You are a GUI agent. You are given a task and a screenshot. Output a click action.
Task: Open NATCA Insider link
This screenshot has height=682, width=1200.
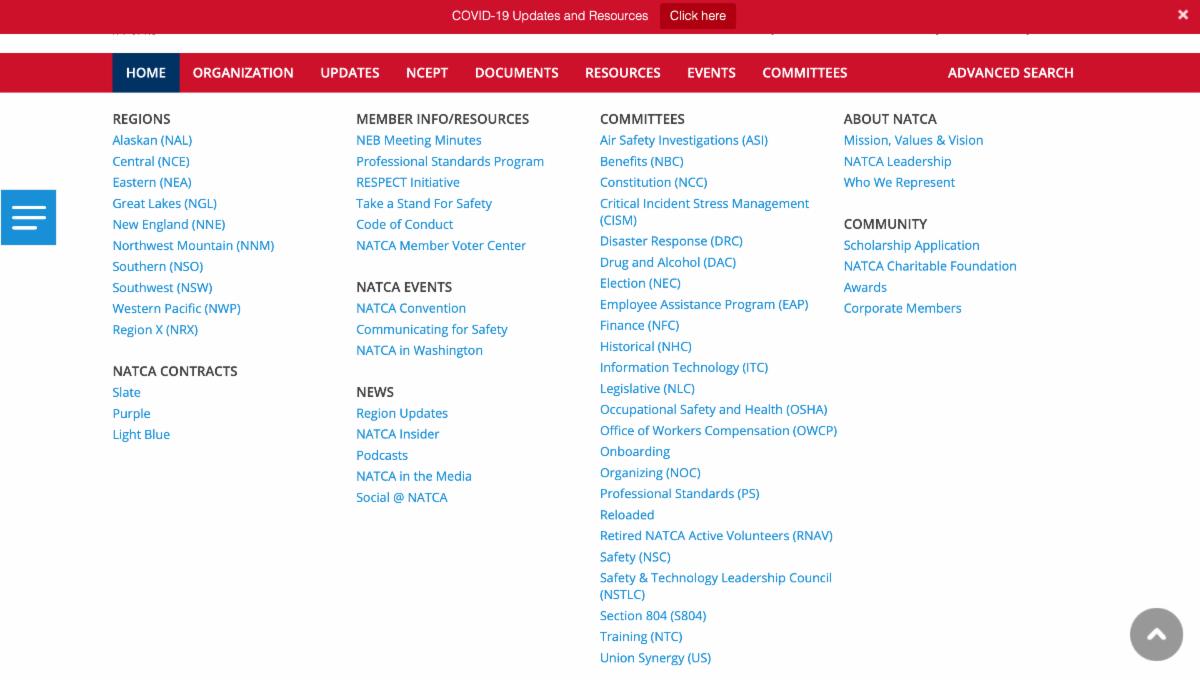pos(398,434)
